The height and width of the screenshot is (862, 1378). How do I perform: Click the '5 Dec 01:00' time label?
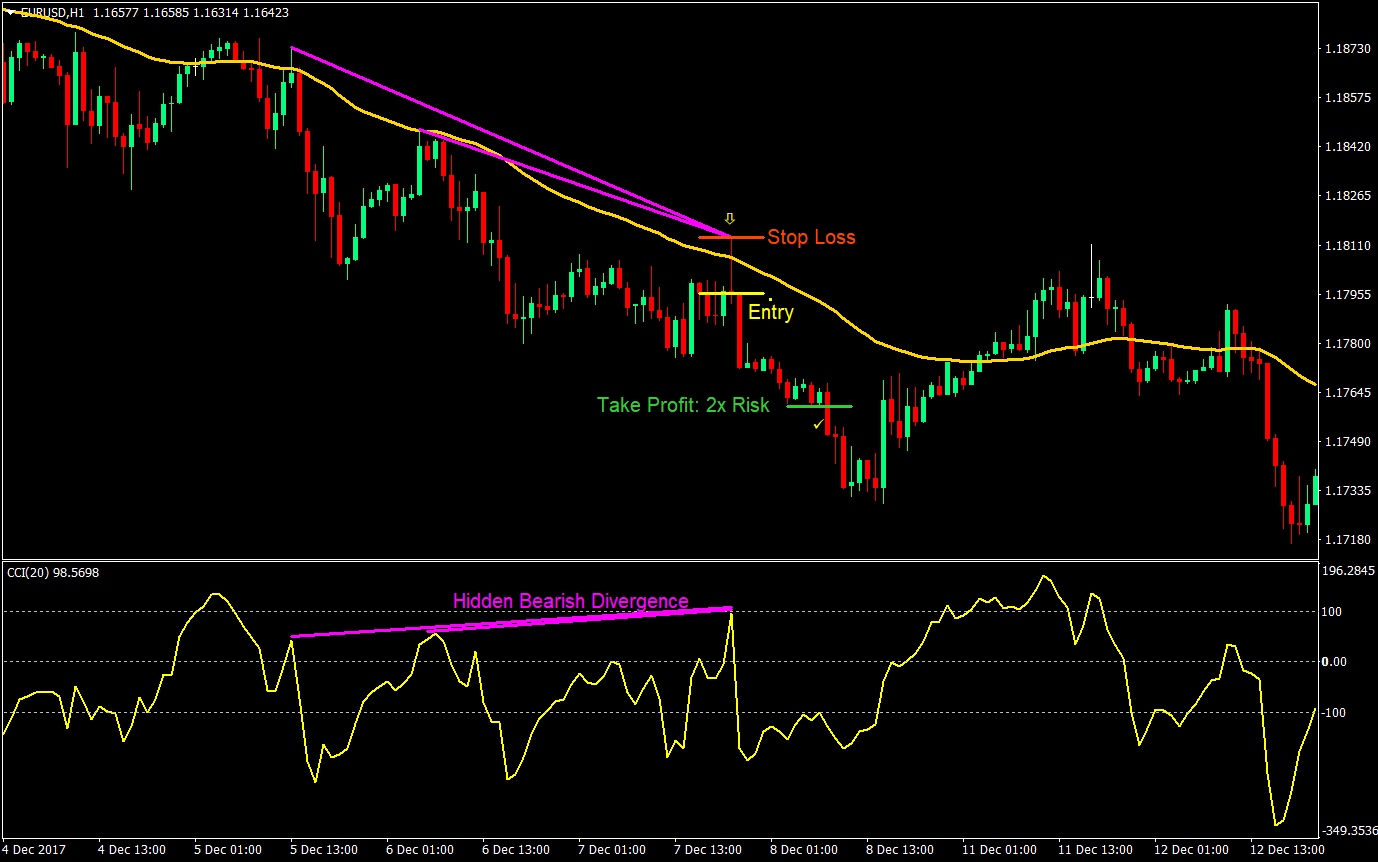tap(228, 850)
